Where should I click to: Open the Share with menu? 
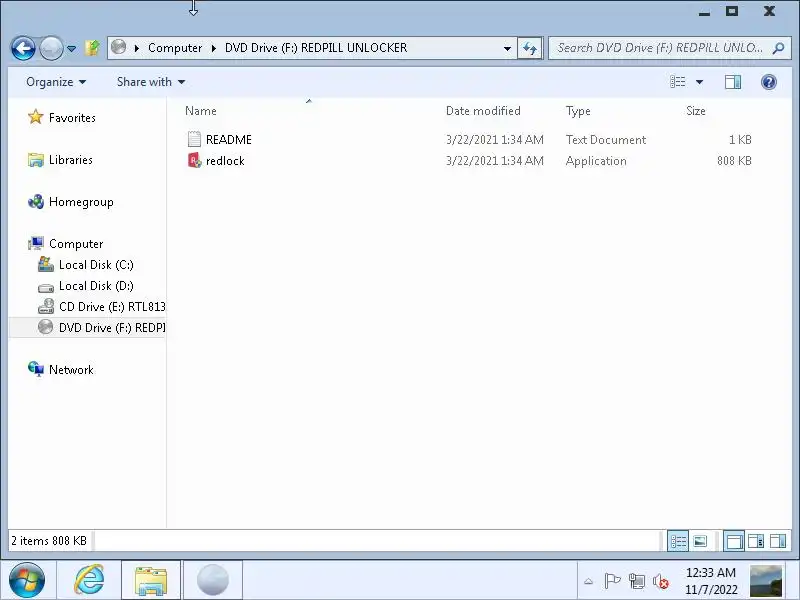pyautogui.click(x=151, y=82)
